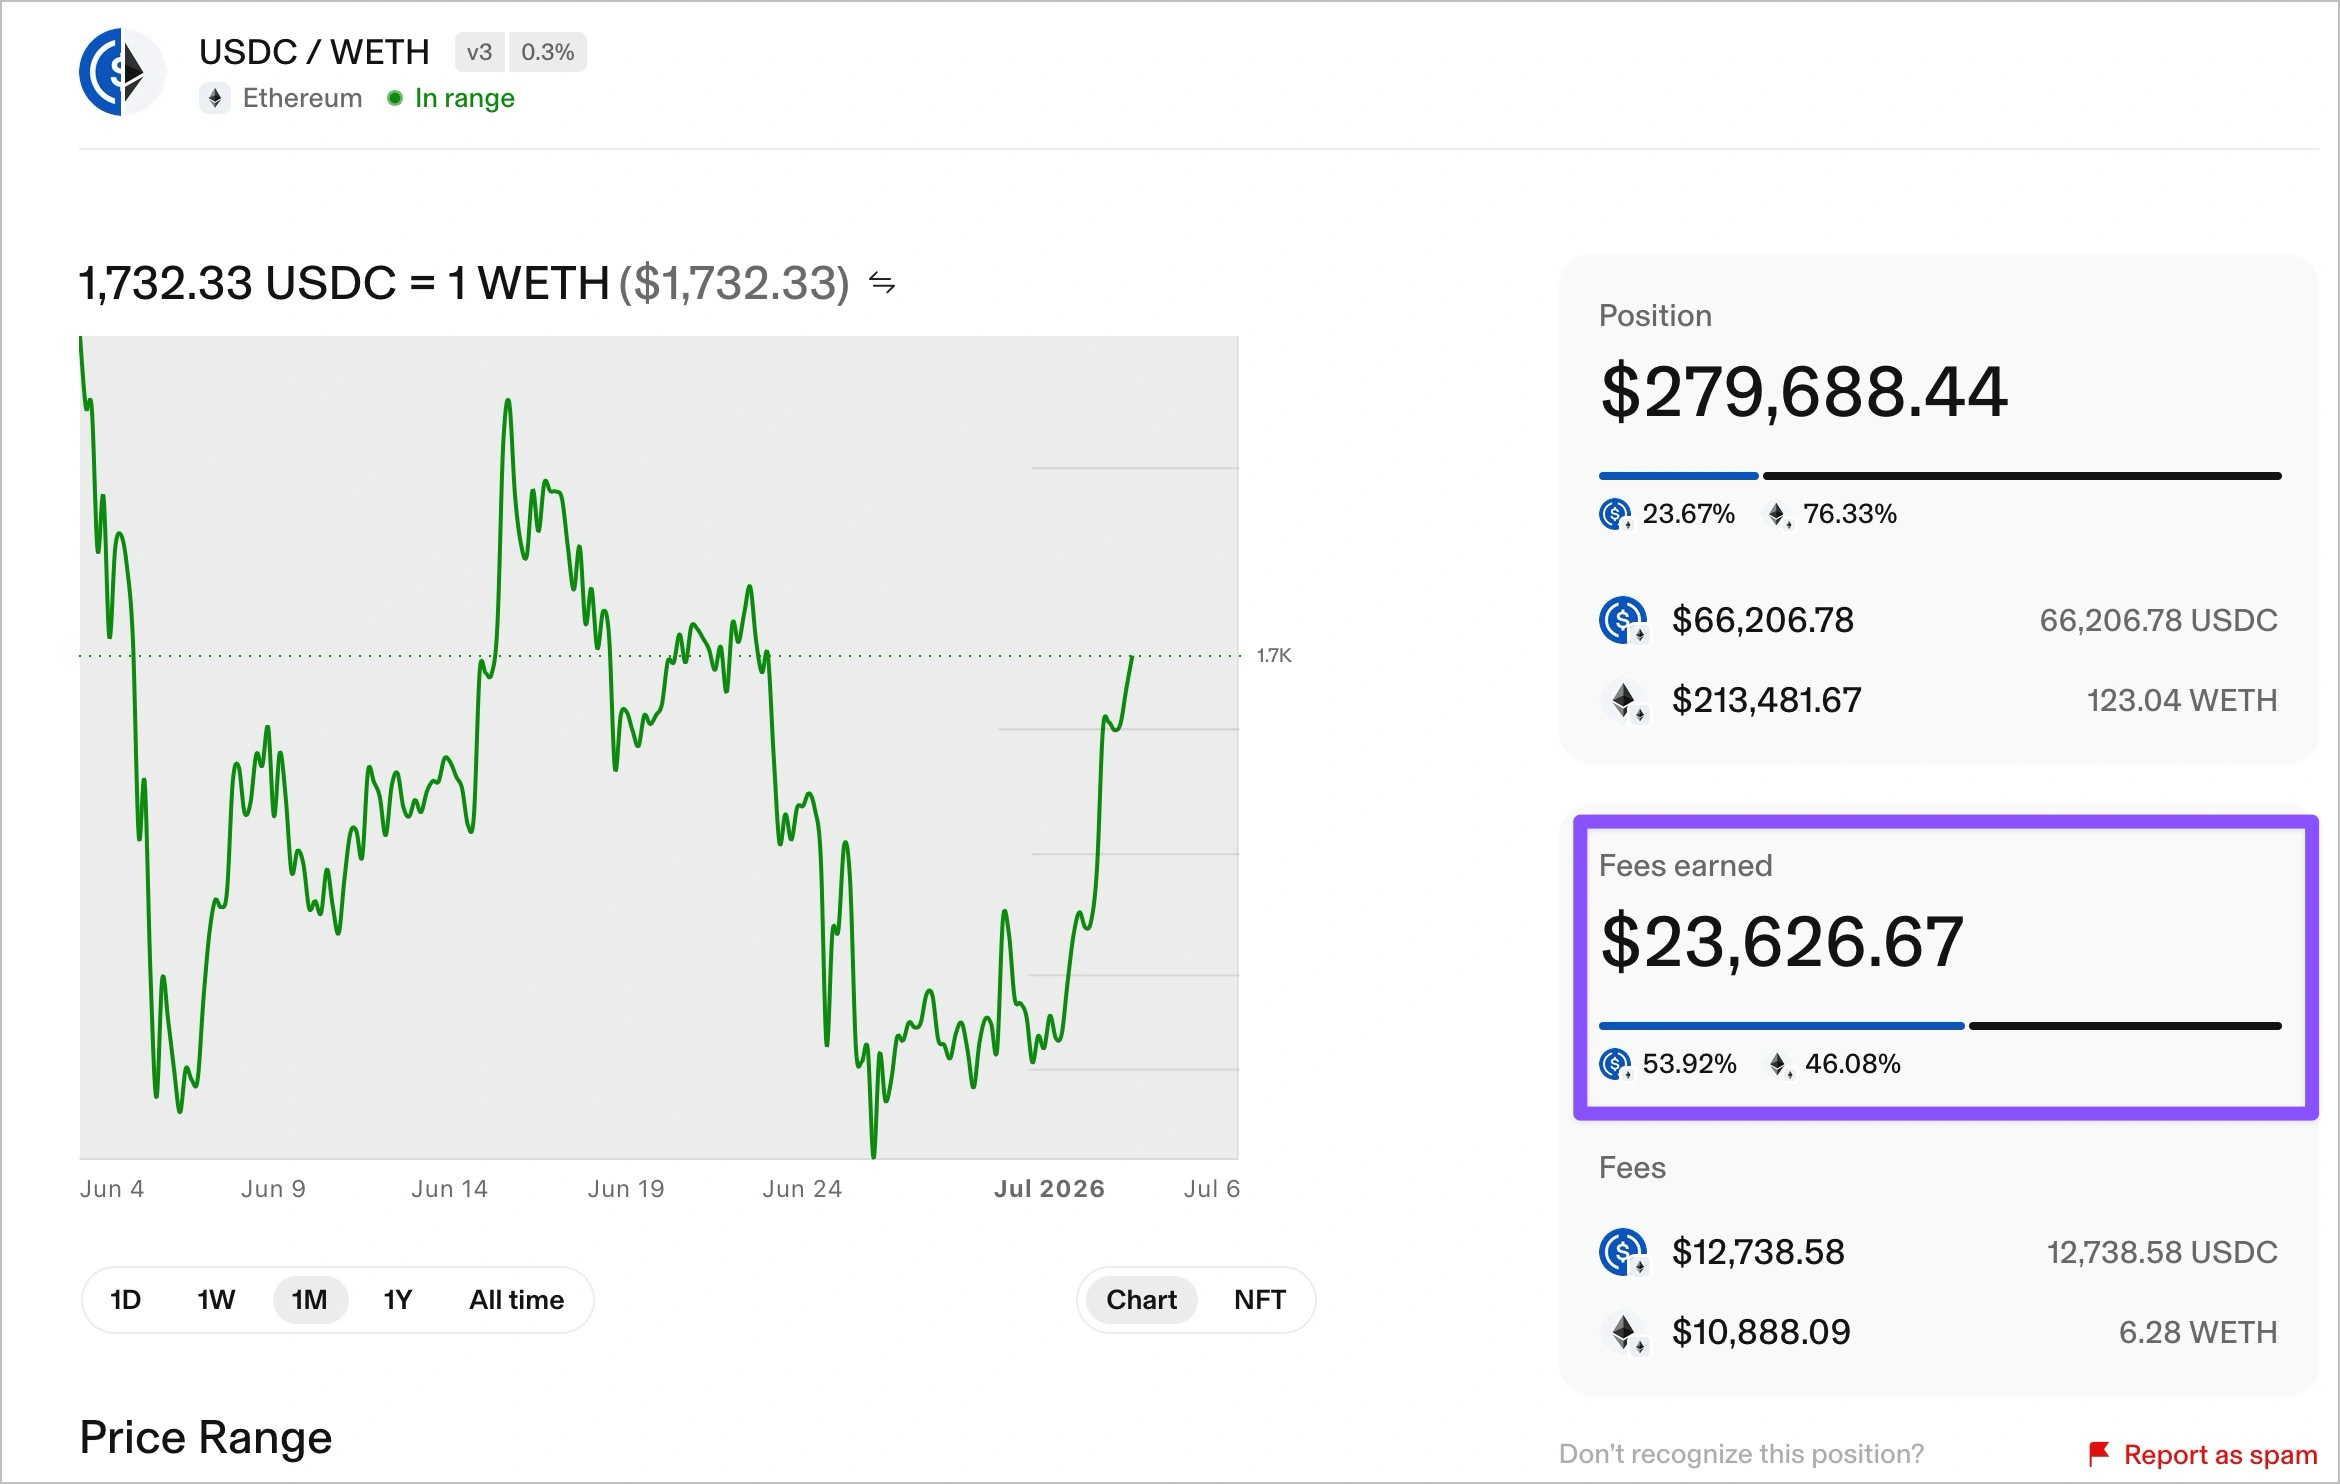Image resolution: width=2340 pixels, height=1484 pixels.
Task: Switch chart to 1Y time range
Action: click(x=398, y=1300)
